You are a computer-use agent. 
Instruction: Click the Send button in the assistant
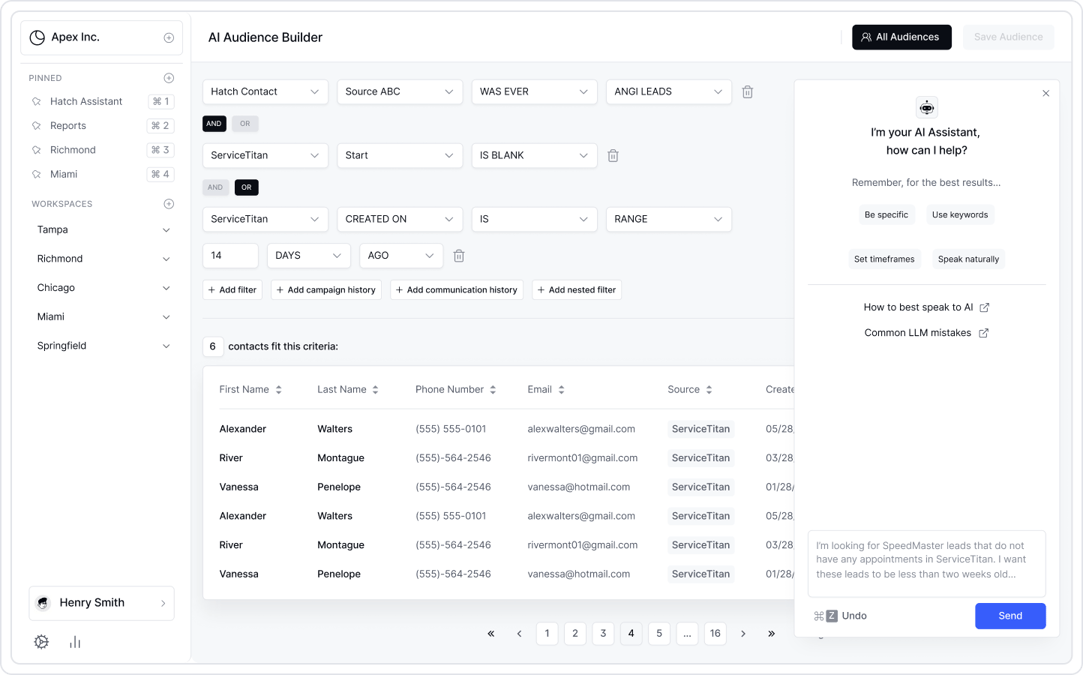coord(1010,616)
